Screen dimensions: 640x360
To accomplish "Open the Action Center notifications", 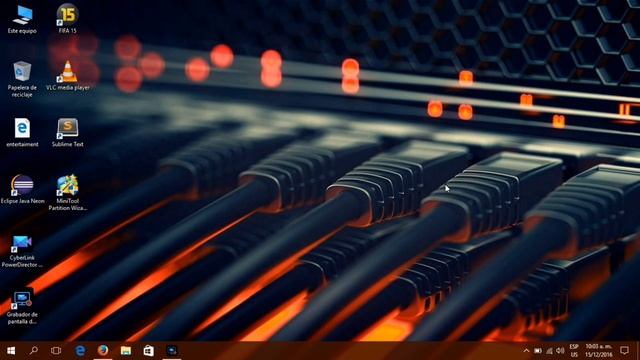I will [x=624, y=351].
